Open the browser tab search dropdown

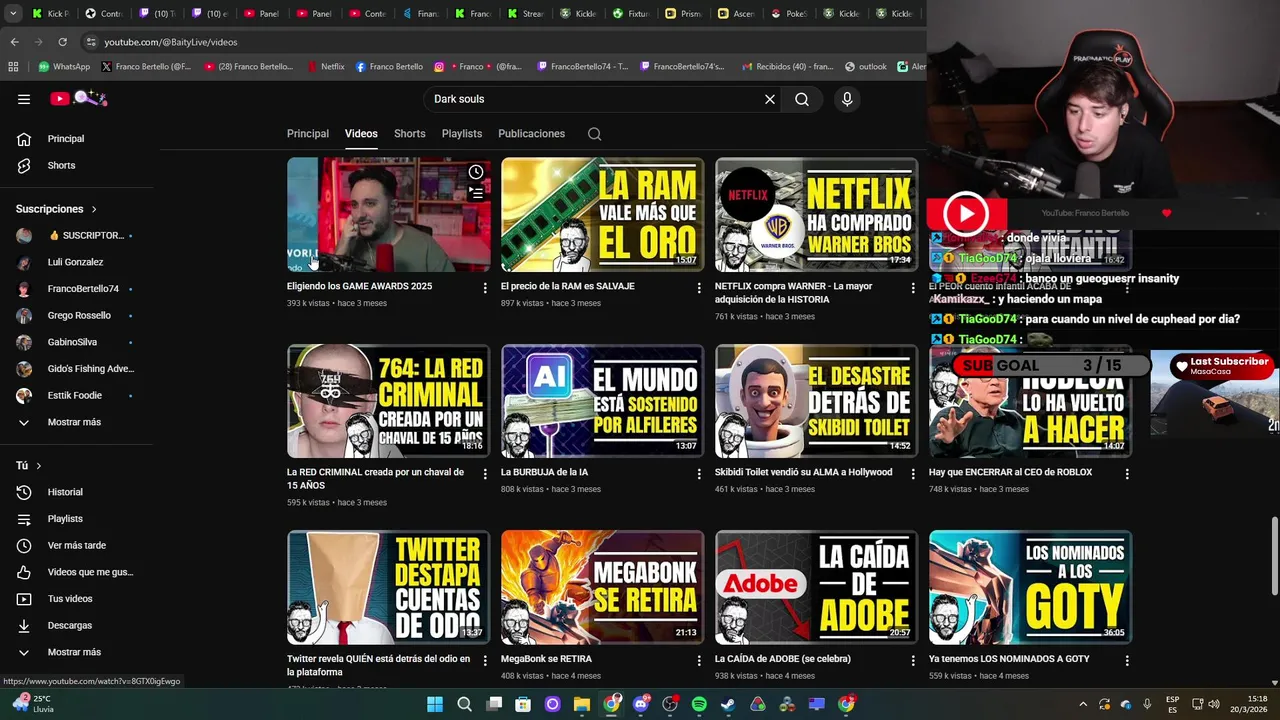click(x=13, y=14)
